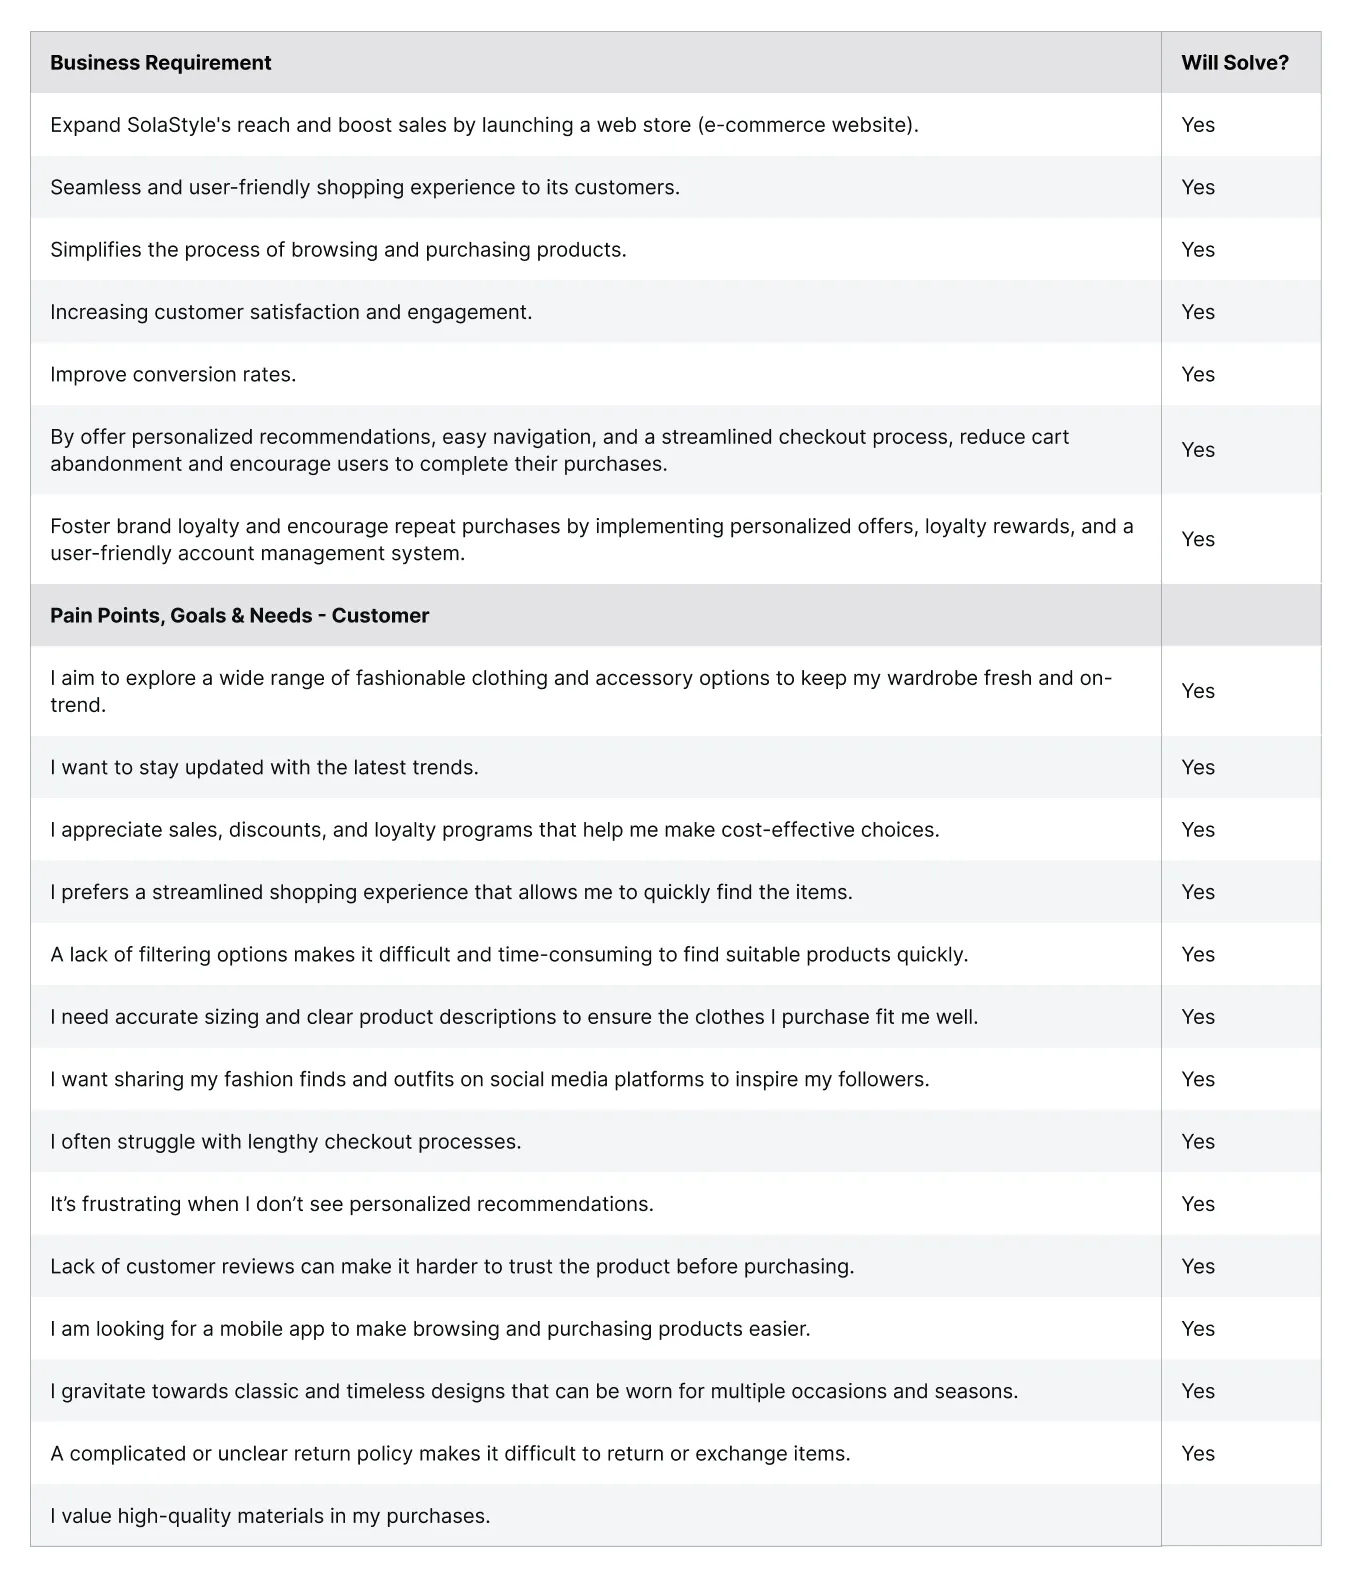This screenshot has width=1350, height=1578.
Task: Click the "Foster brand loyalty" requirement cell
Action: (591, 540)
